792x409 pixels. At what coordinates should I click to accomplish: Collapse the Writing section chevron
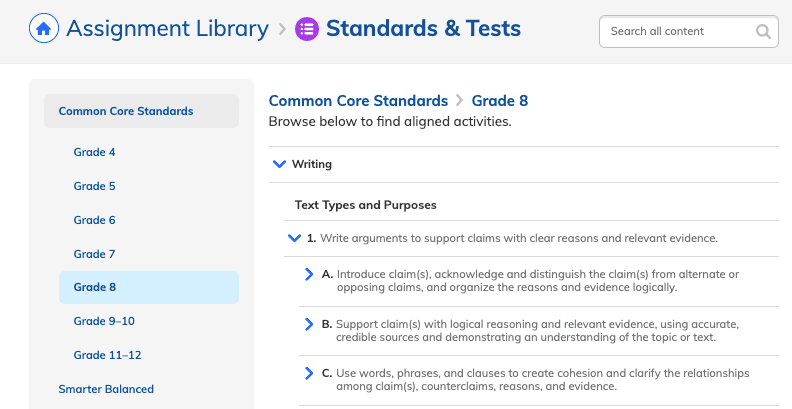(x=279, y=164)
